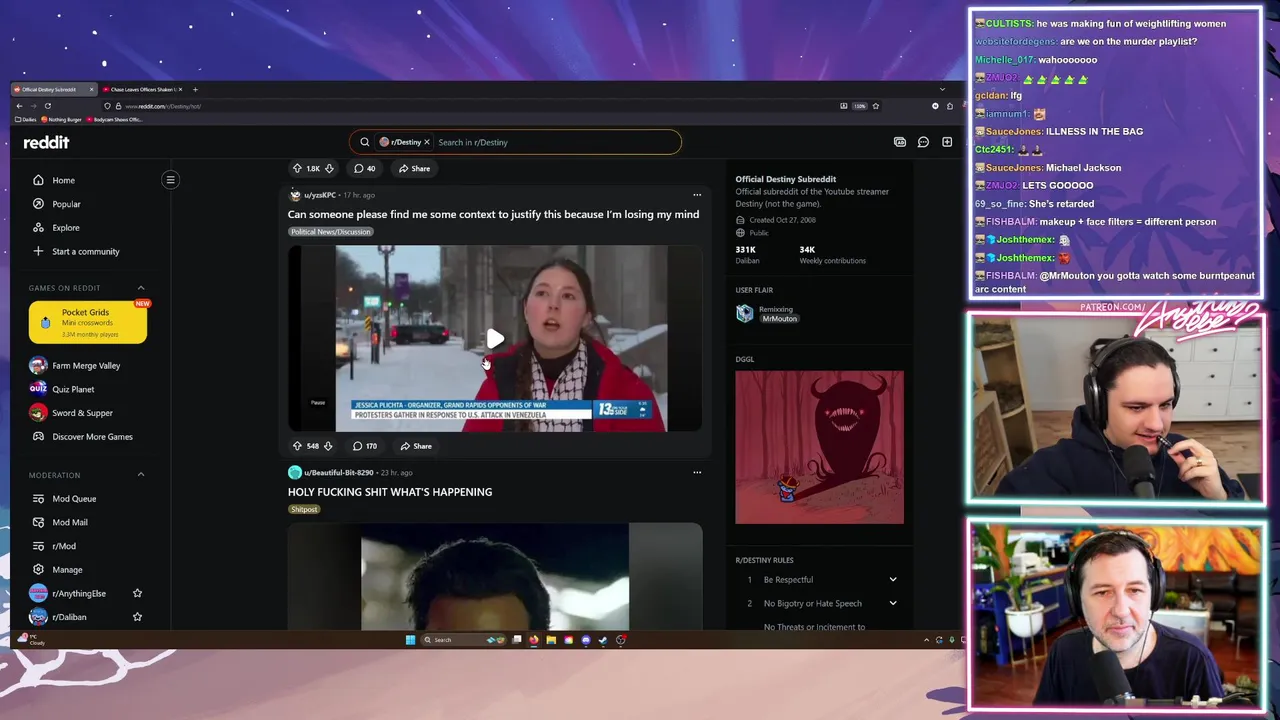
Task: Collapse the Reddit navigation sidebar
Action: 170,180
